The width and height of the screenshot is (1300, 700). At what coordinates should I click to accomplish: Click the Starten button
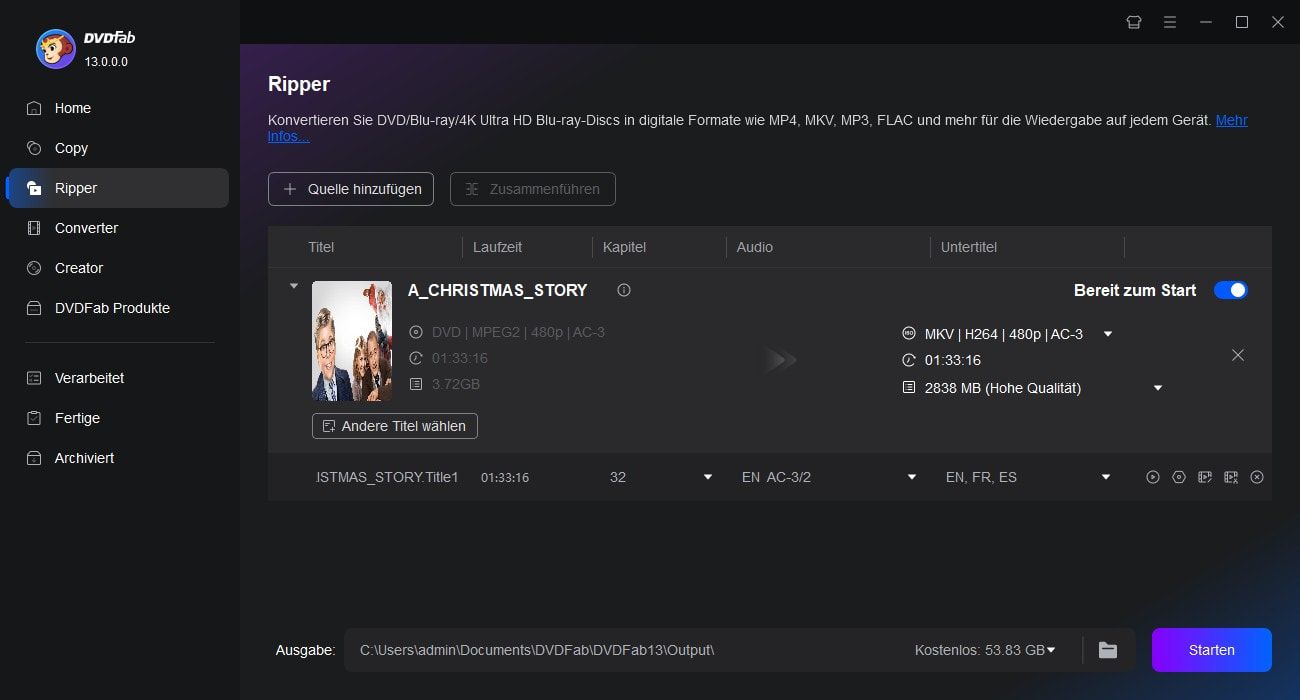(1212, 650)
